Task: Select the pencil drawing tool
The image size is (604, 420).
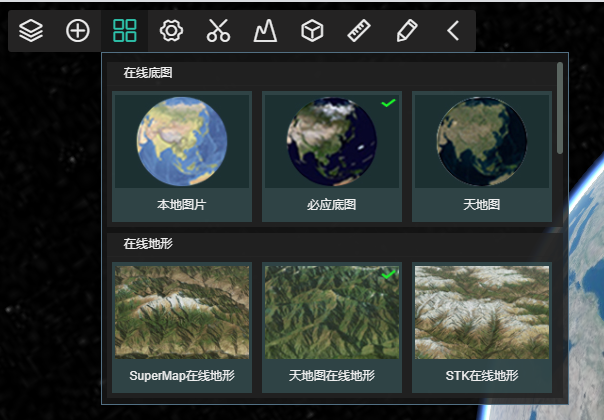Action: tap(407, 30)
